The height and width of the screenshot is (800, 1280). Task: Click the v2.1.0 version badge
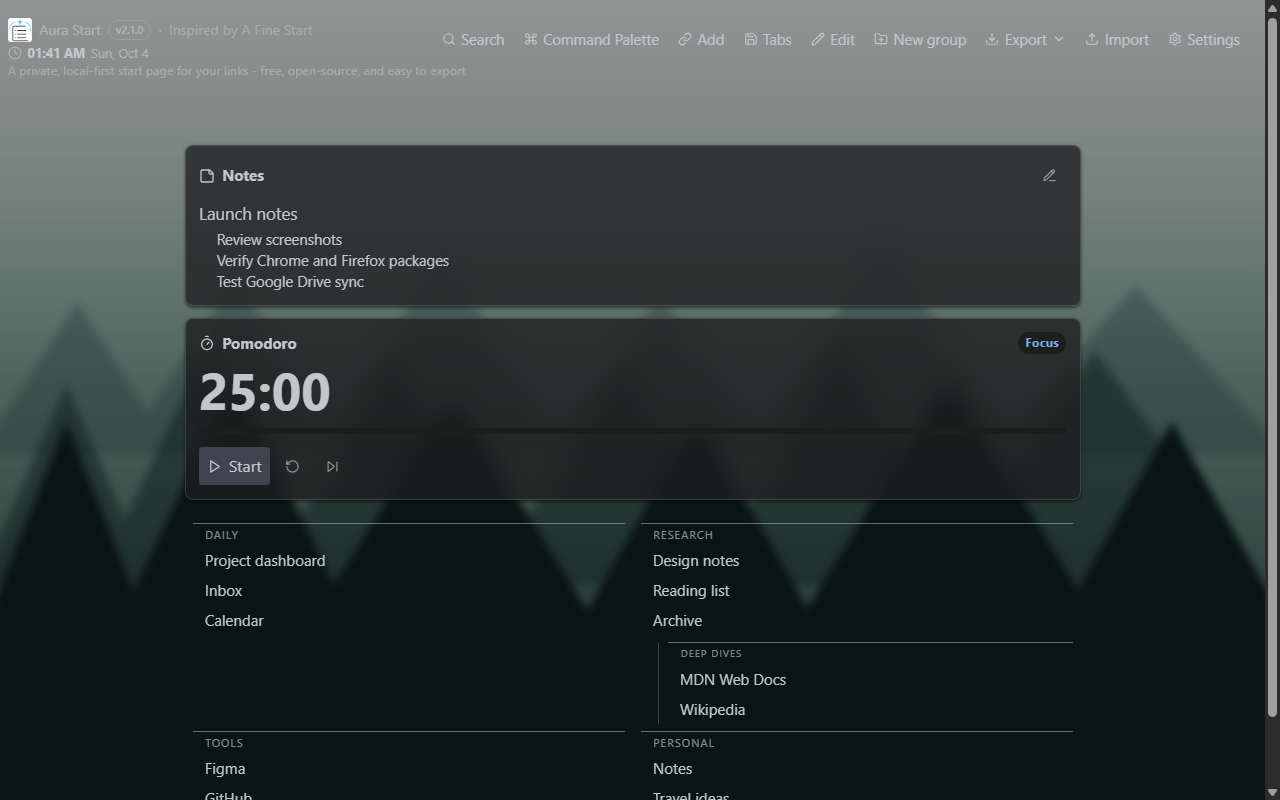[129, 30]
